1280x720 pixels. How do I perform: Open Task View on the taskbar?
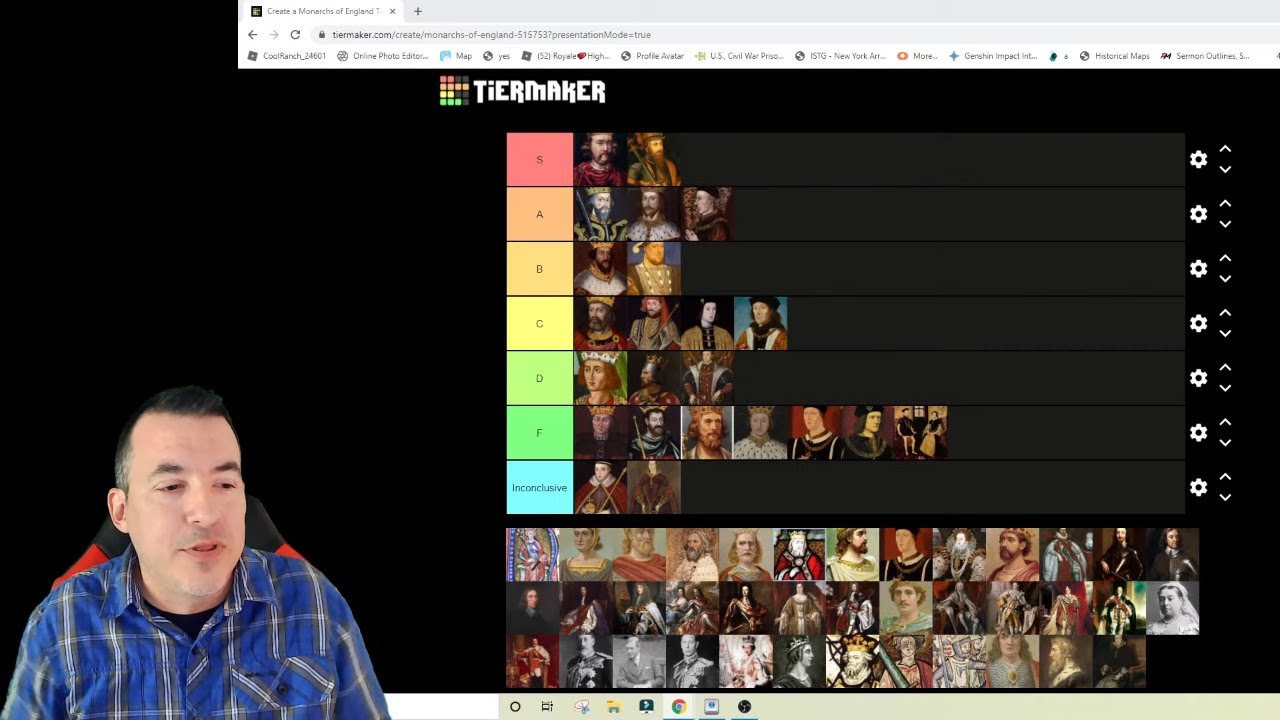547,706
